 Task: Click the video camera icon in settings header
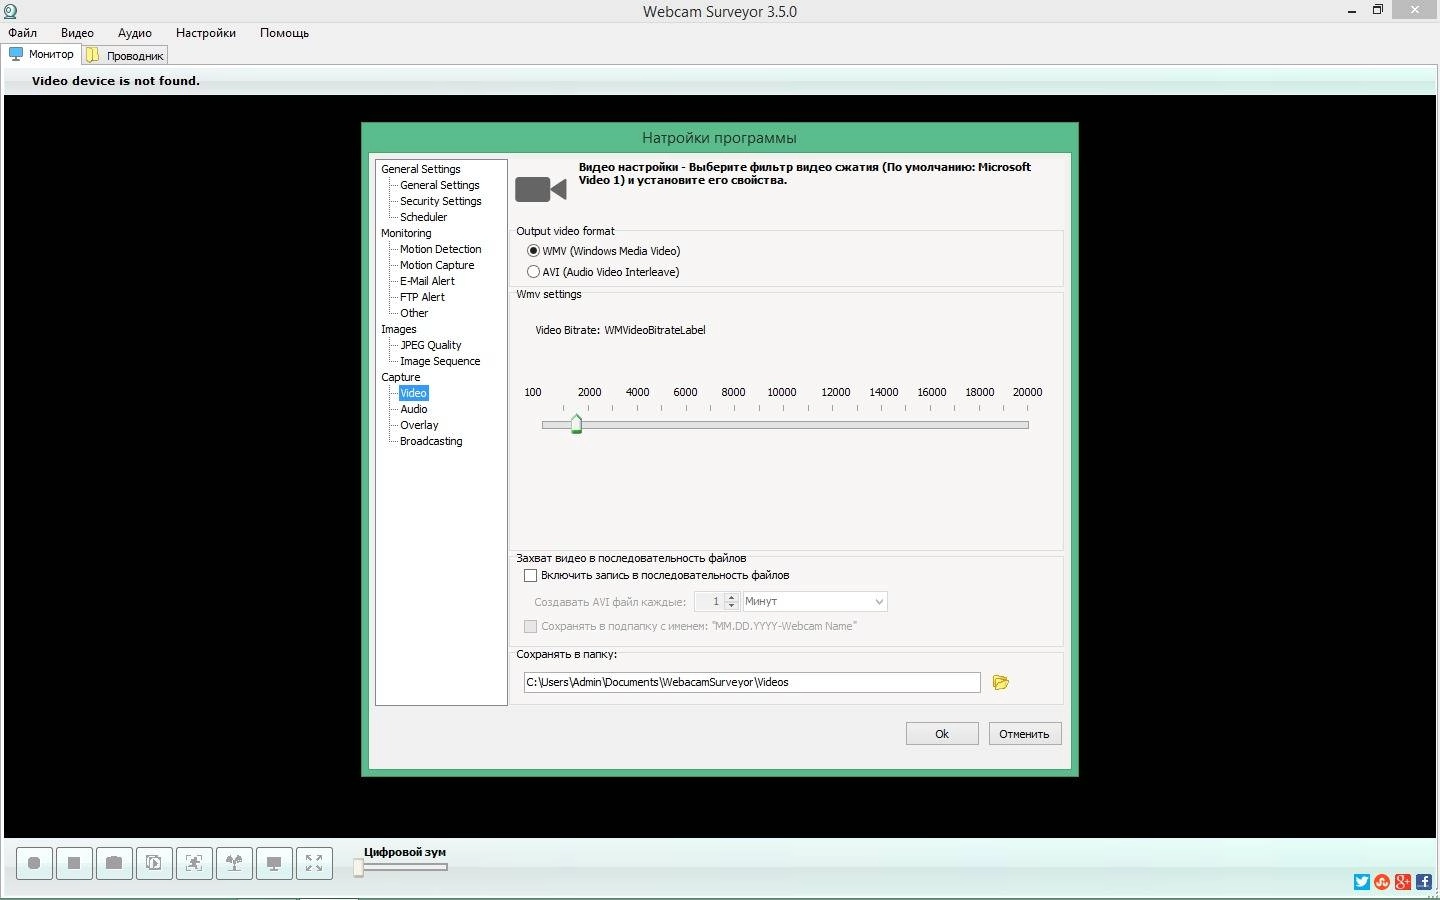(541, 189)
